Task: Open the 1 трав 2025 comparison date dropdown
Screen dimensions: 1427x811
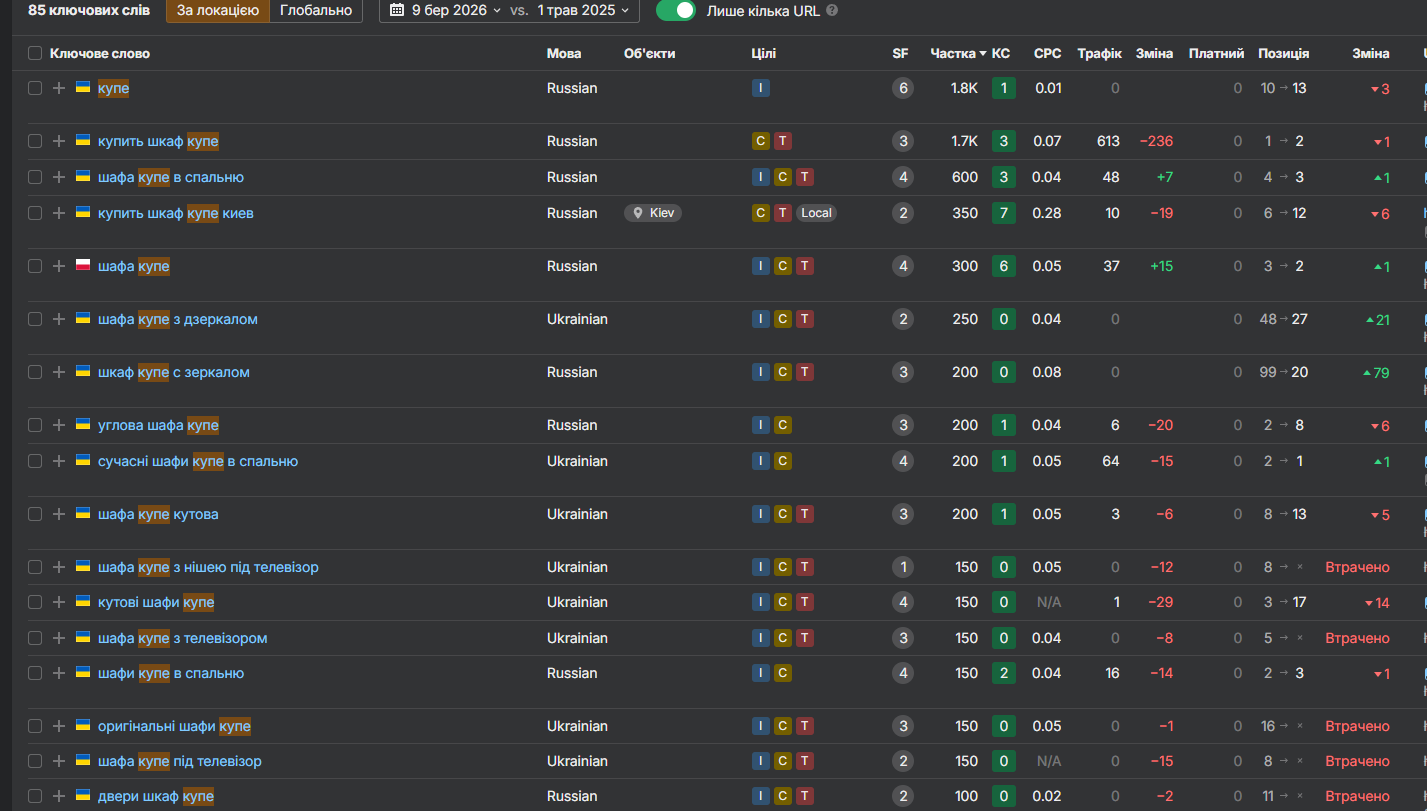Action: pos(583,10)
